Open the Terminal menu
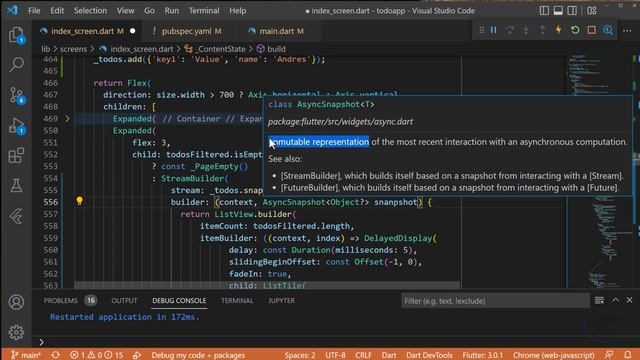The image size is (640, 360). (204, 11)
